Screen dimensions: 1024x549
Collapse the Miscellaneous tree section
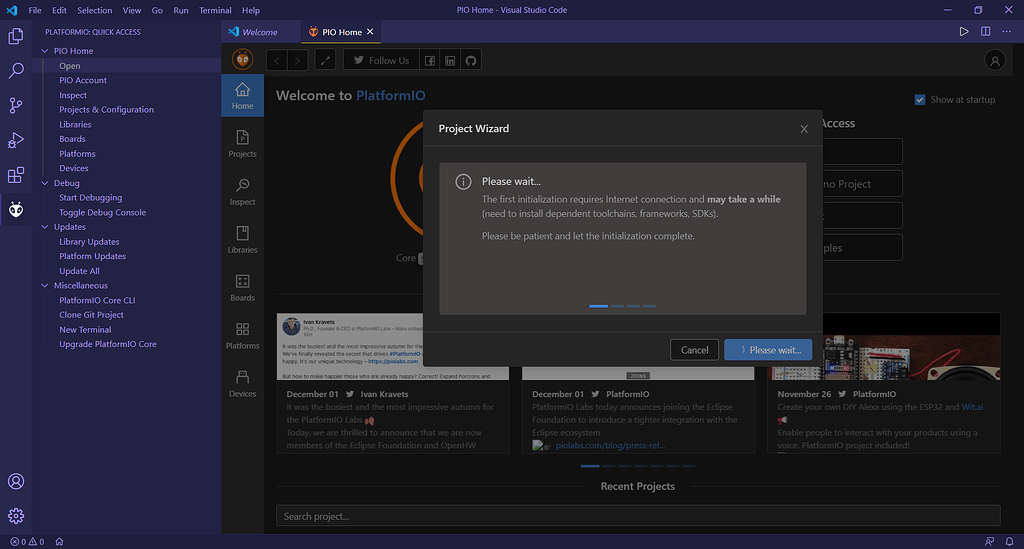pos(44,286)
